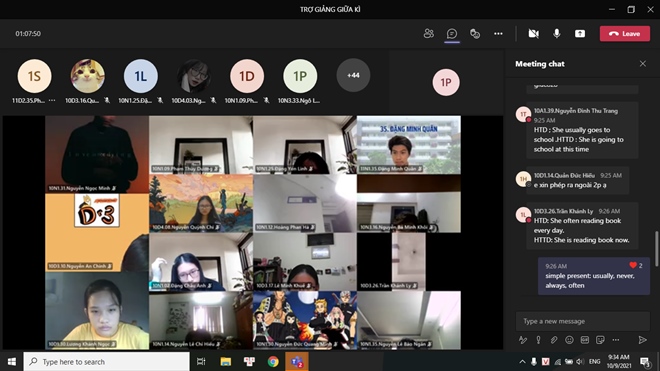Open the More actions menu in meeting toolbar

[498, 34]
